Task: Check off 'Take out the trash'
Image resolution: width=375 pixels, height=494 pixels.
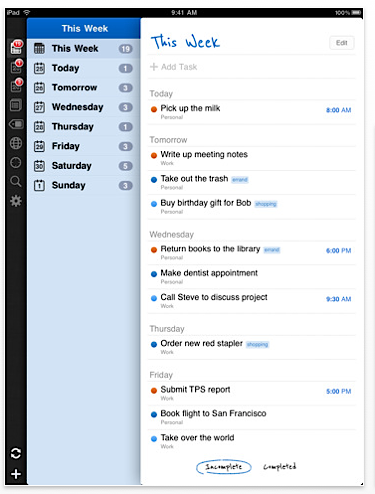Action: click(x=154, y=180)
